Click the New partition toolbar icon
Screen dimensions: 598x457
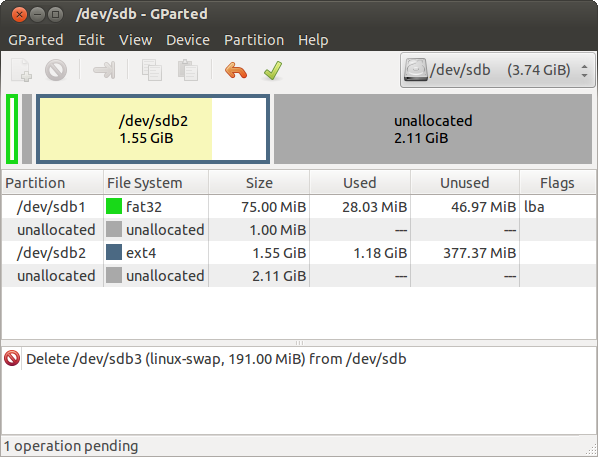(21, 70)
